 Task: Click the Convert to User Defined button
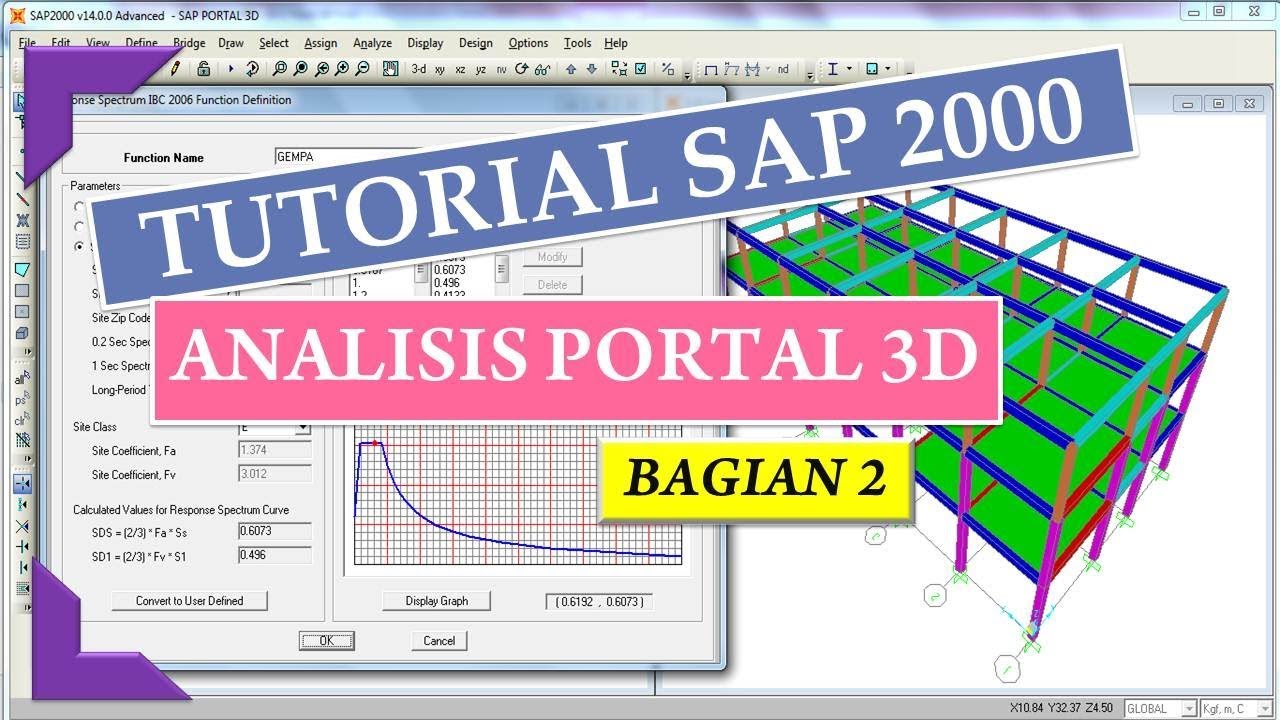point(190,601)
